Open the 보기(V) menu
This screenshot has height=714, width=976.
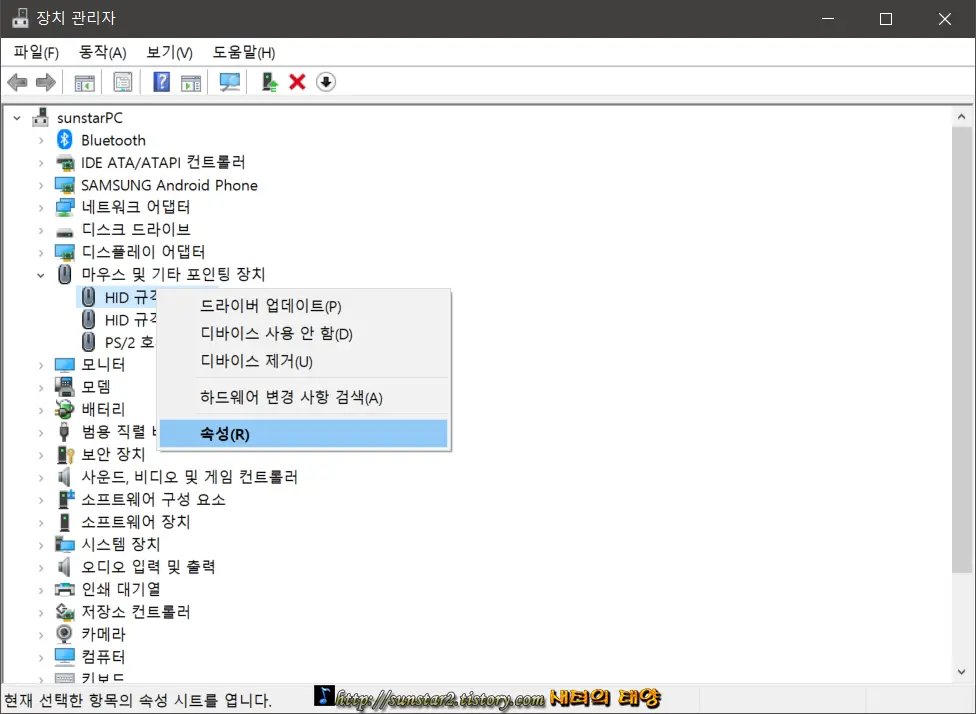[x=169, y=51]
